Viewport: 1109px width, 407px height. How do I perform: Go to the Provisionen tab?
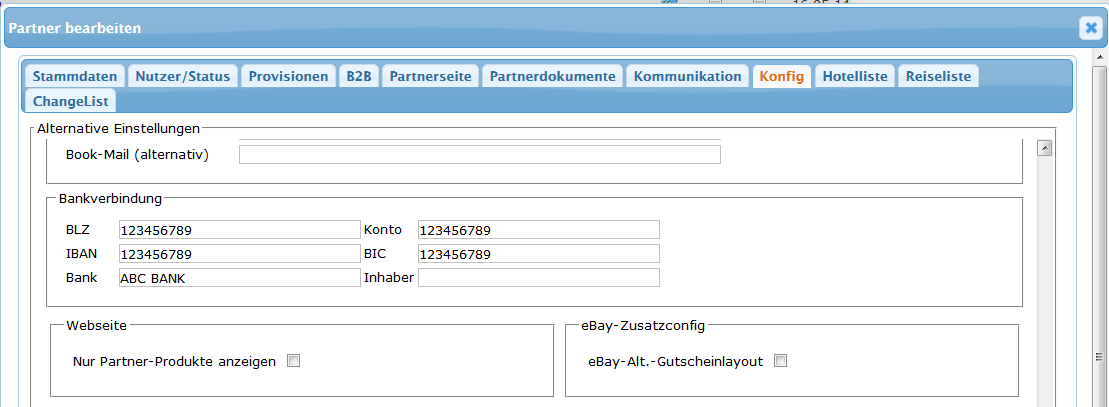[x=288, y=76]
